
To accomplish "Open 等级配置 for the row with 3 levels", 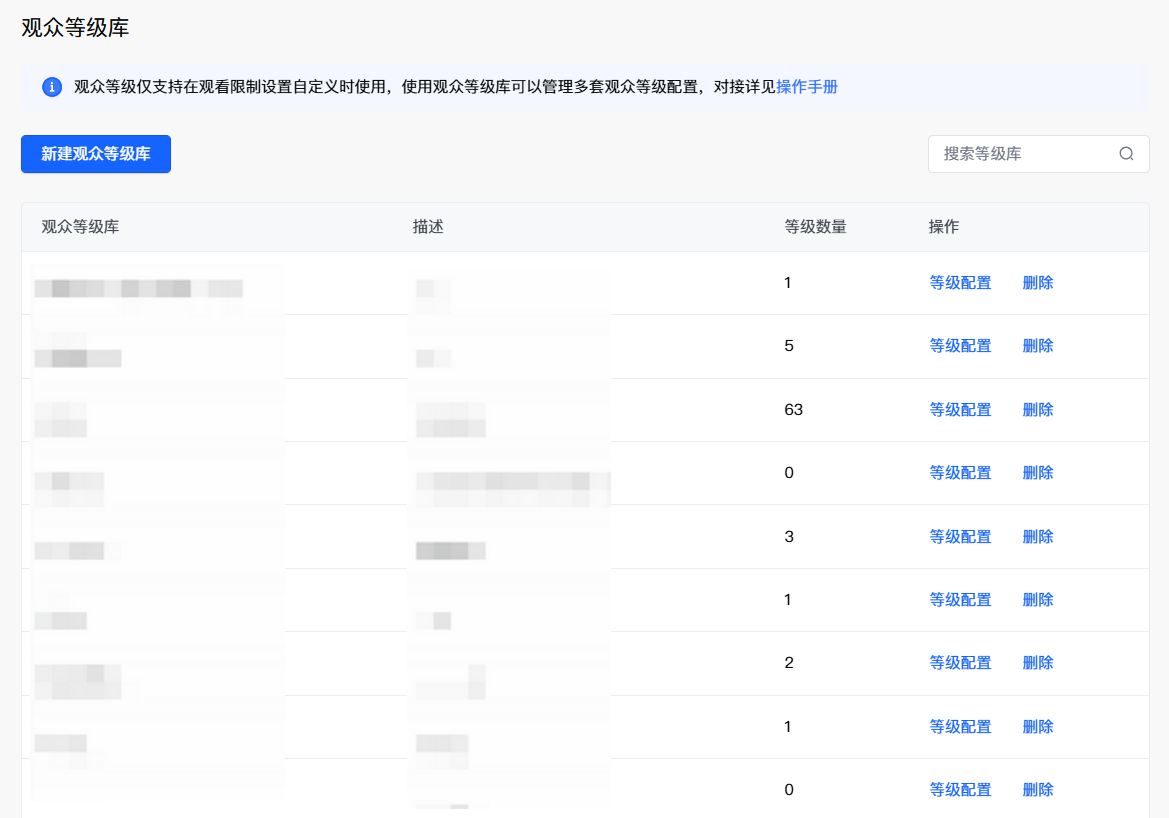I will coord(960,537).
